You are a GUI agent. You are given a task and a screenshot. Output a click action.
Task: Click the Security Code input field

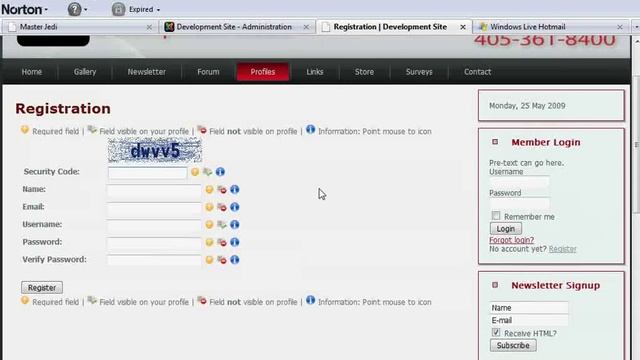point(147,172)
